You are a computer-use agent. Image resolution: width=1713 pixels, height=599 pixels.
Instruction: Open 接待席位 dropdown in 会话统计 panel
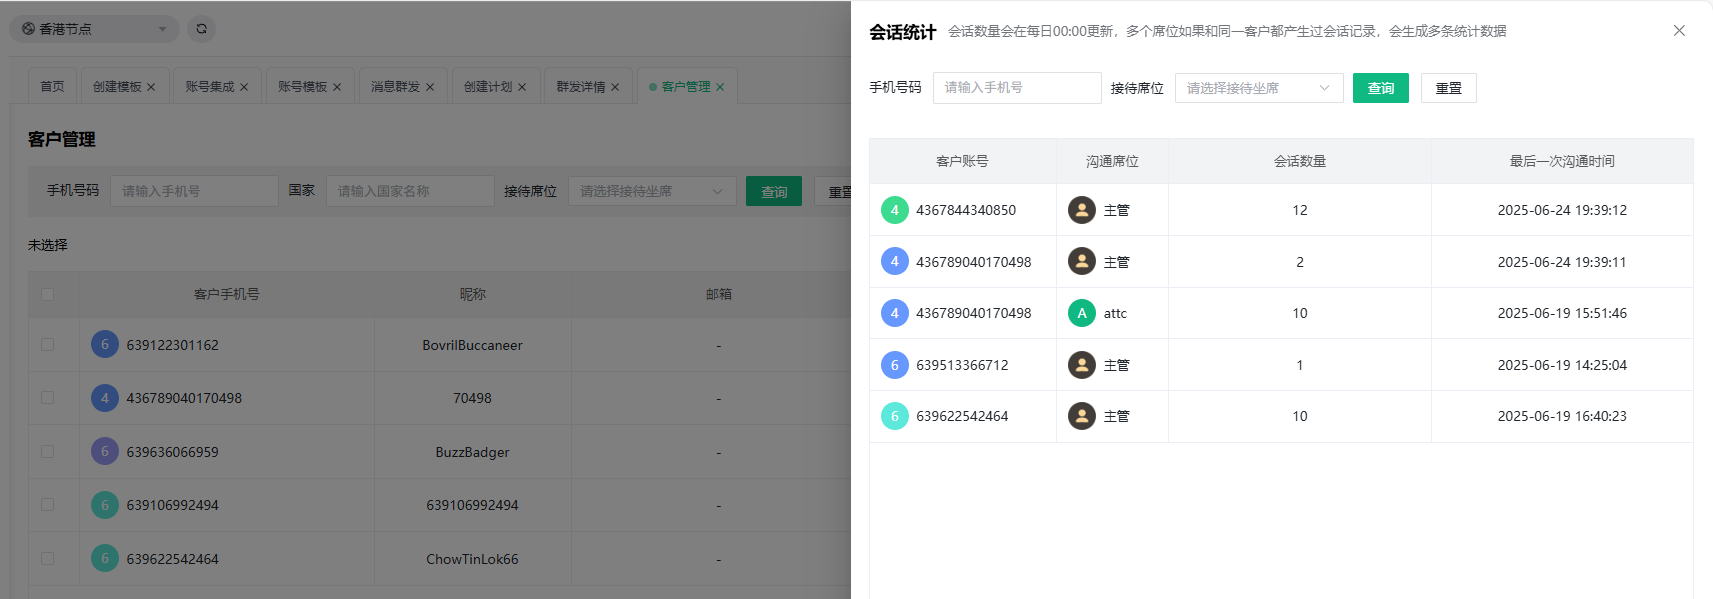tap(1259, 88)
